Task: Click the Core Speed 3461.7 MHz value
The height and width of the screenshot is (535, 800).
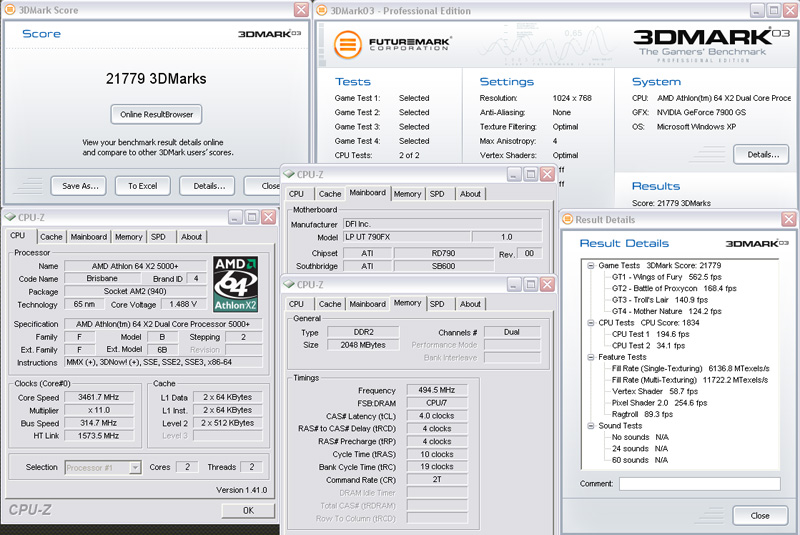Action: [98, 397]
